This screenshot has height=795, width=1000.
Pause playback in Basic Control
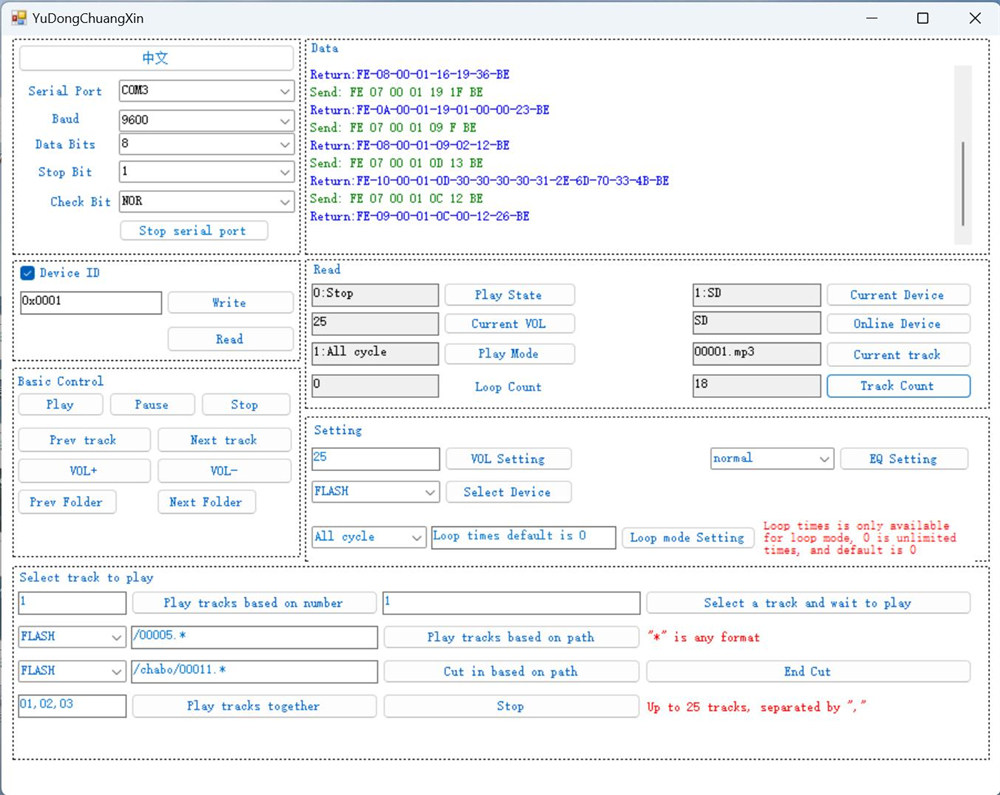pos(152,405)
